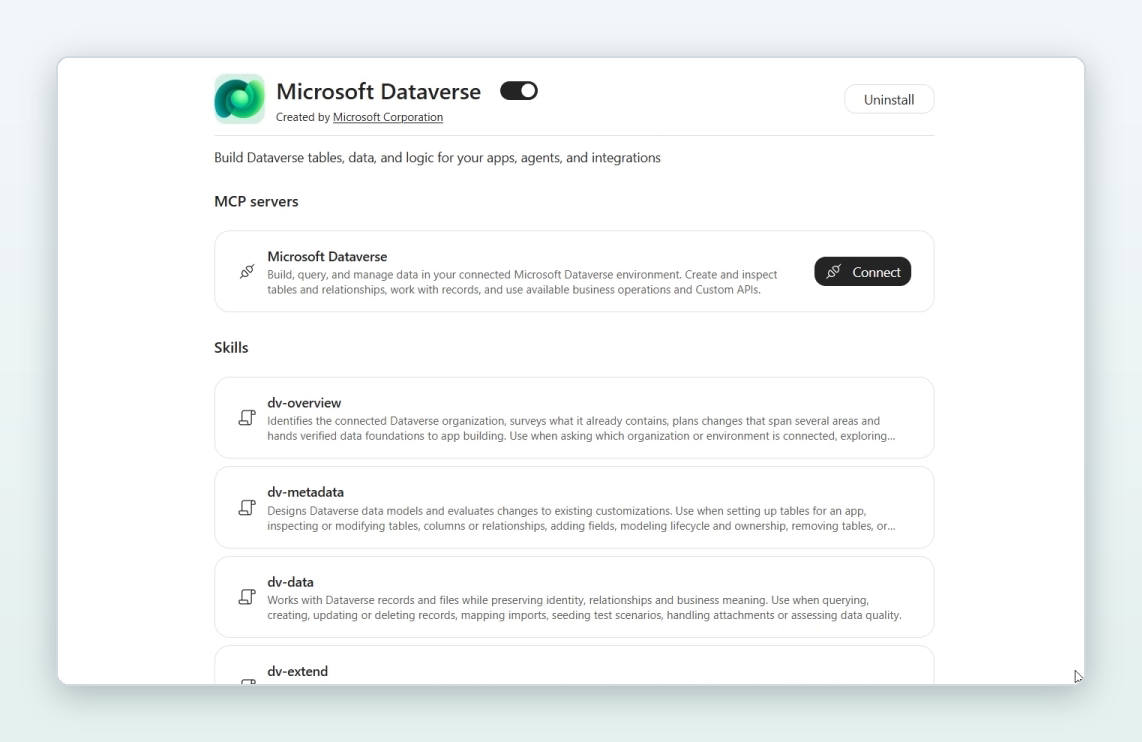Click the scroll icon next to dv-data

pyautogui.click(x=247, y=597)
